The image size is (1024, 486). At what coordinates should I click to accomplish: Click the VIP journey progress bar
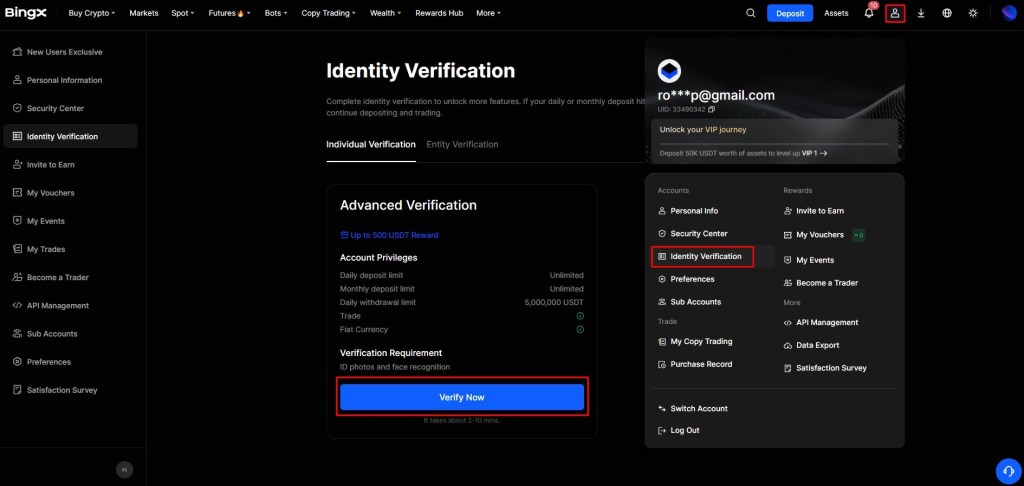click(x=774, y=143)
